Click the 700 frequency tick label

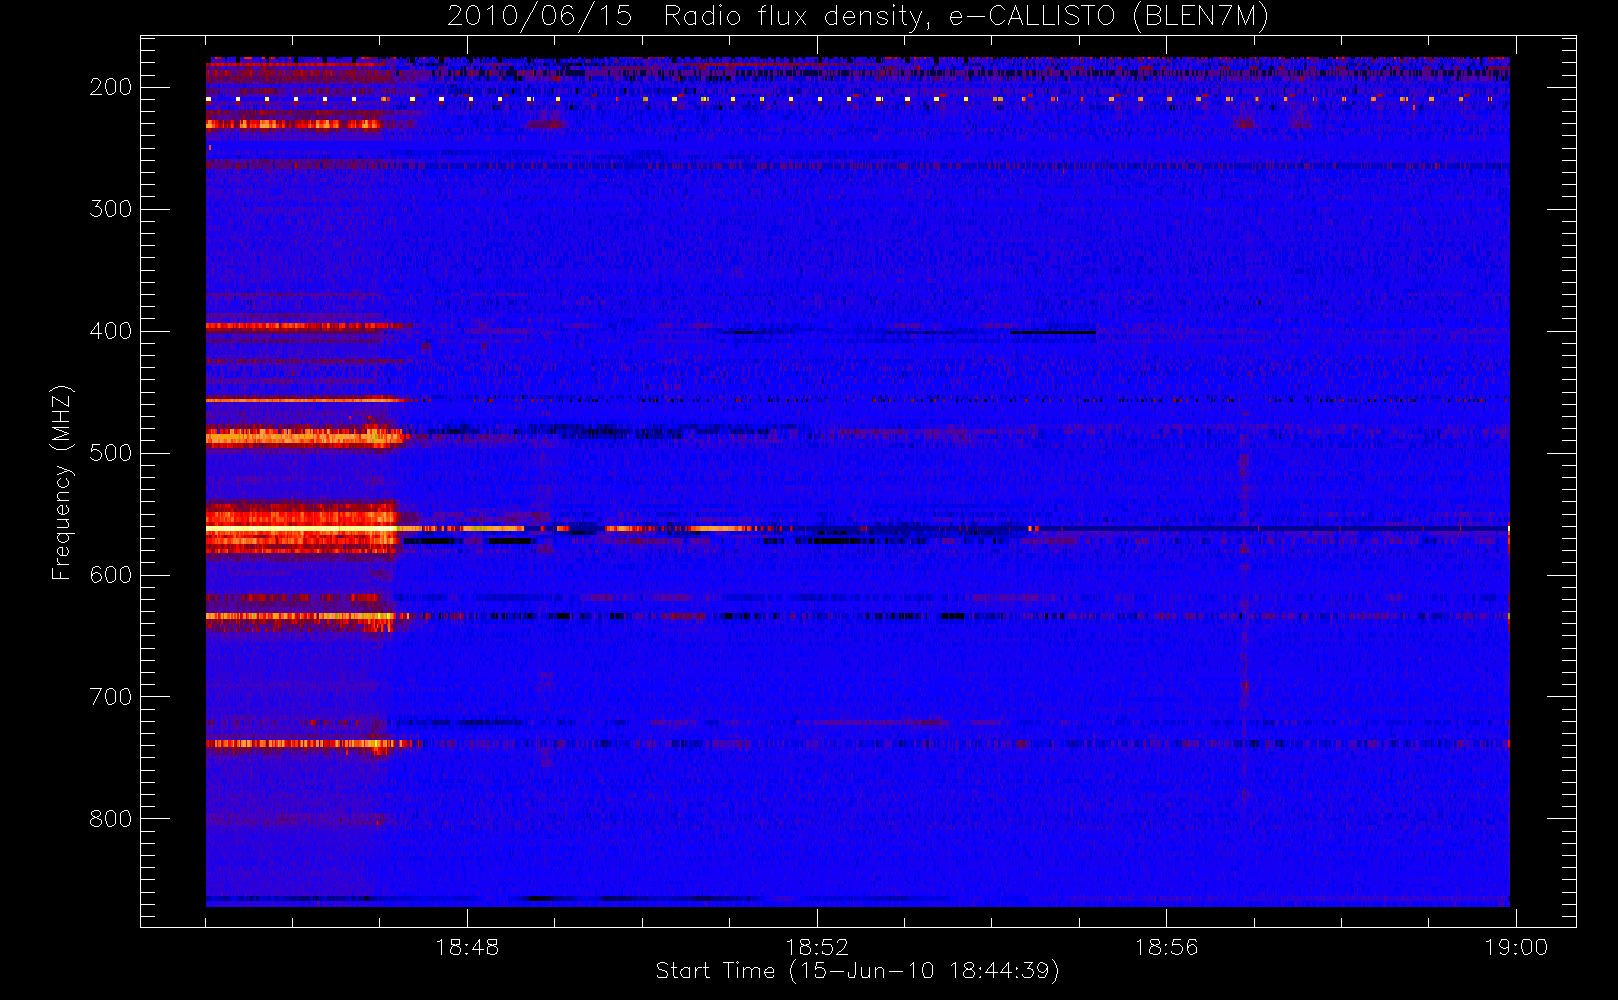(x=111, y=697)
